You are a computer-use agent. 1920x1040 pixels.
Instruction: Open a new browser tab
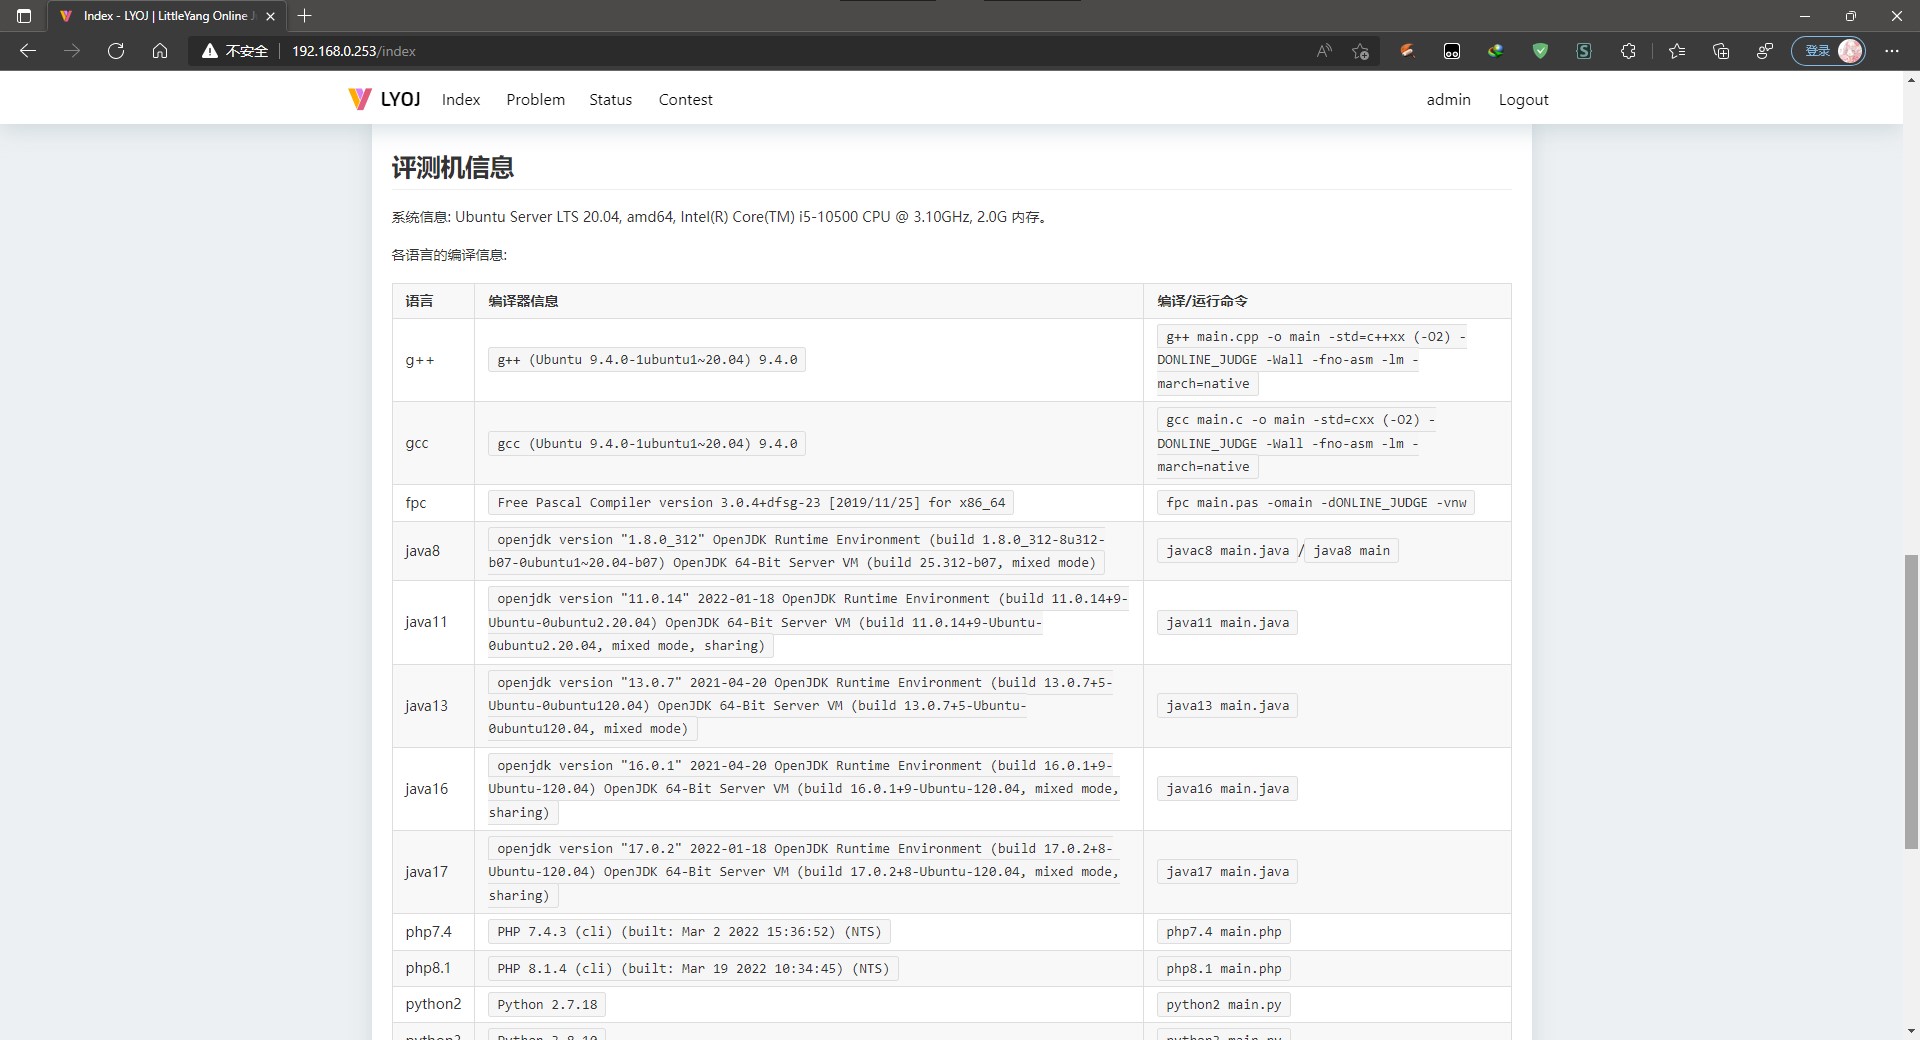(304, 15)
